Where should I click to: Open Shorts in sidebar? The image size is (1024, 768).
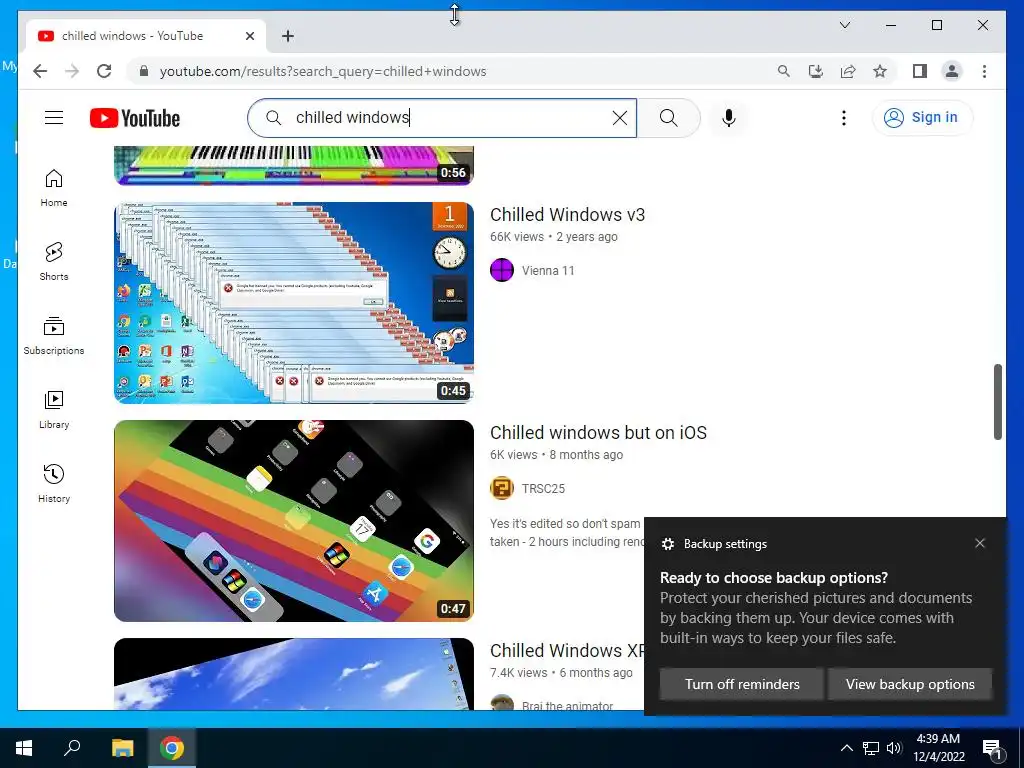tap(54, 262)
